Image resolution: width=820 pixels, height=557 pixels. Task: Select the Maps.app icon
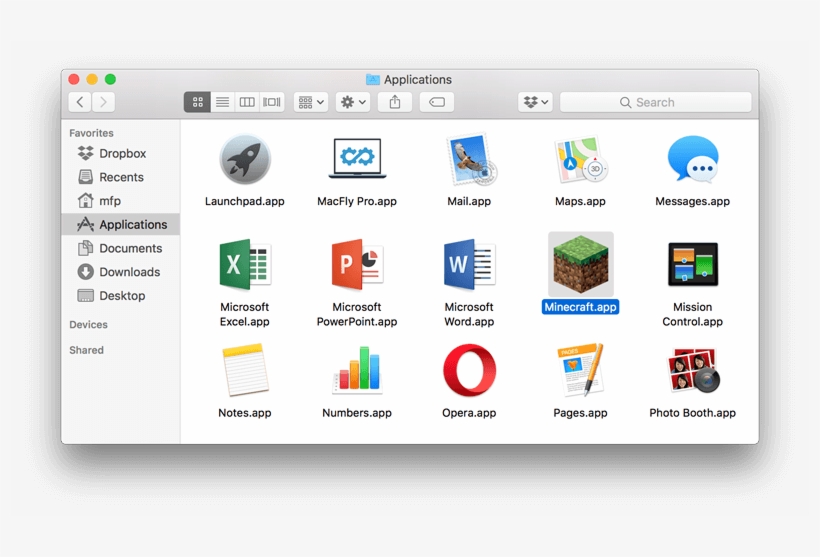580,160
